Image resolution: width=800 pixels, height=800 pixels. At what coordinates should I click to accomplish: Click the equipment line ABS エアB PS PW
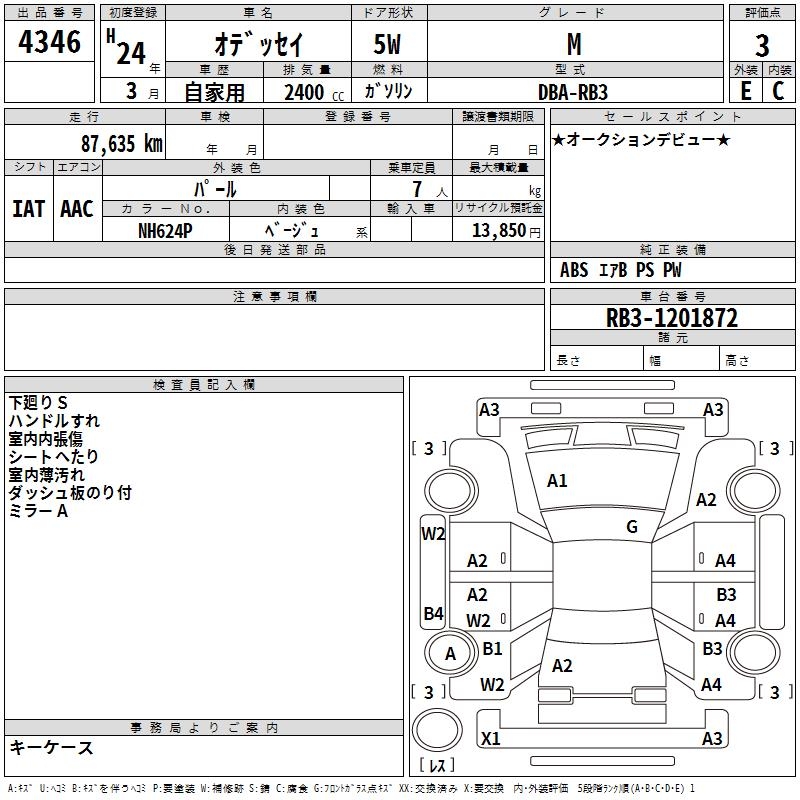(620, 270)
